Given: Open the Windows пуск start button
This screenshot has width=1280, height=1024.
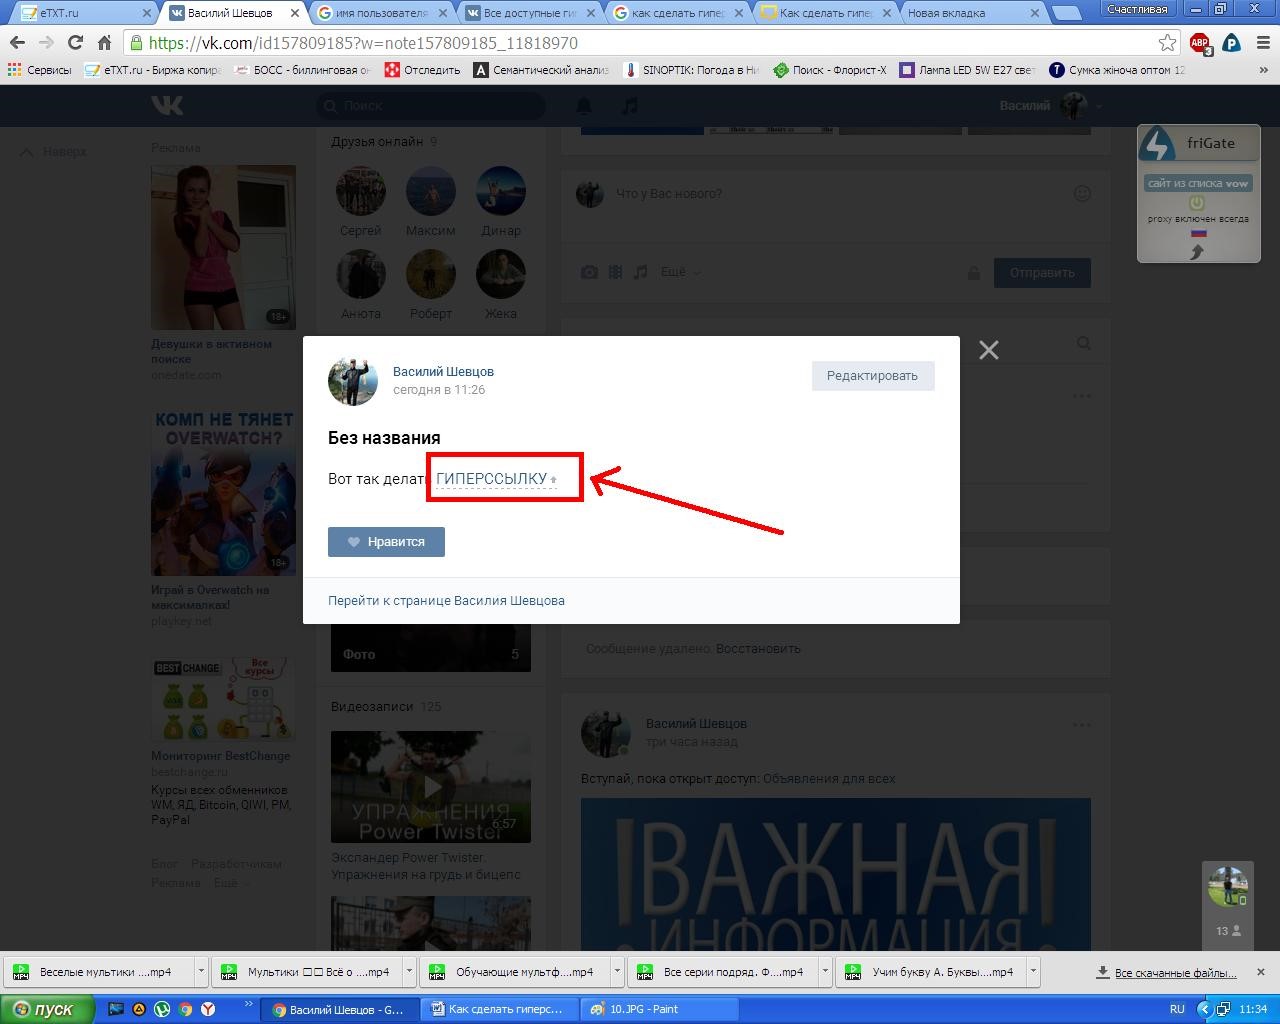Looking at the screenshot, I should pos(47,1009).
